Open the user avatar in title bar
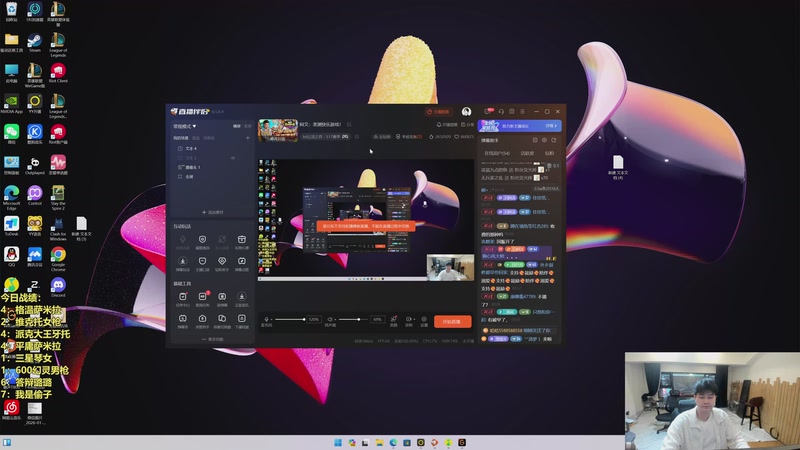800x450 pixels. pos(466,112)
